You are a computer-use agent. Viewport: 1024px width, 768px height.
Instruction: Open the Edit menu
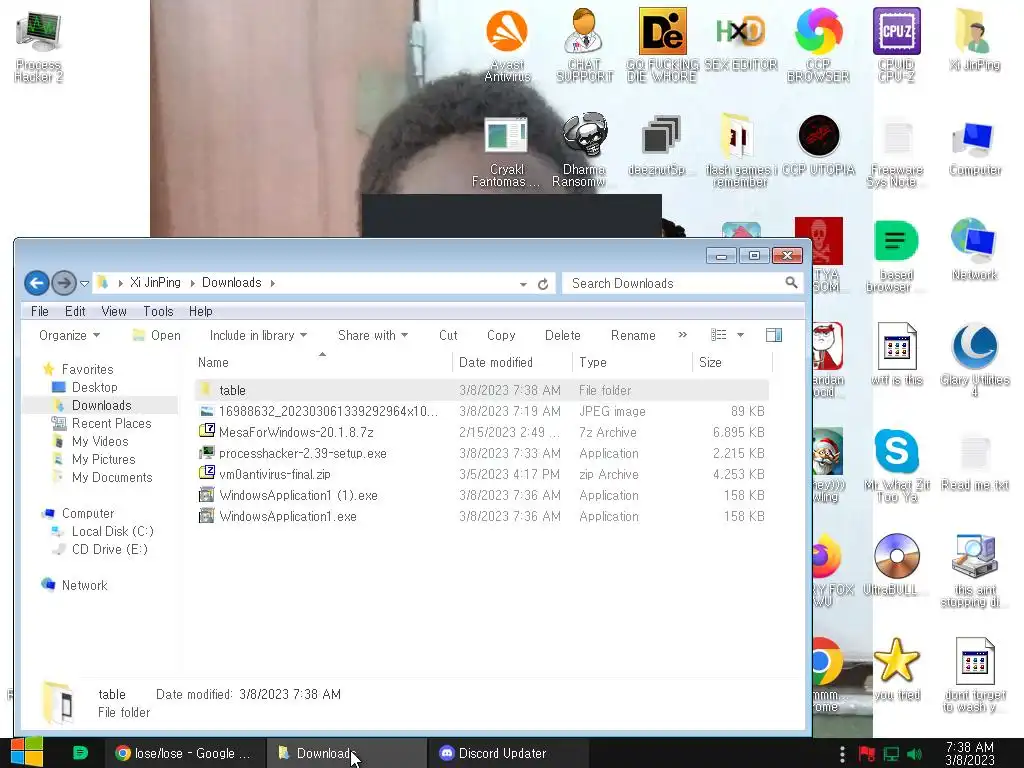[75, 312]
